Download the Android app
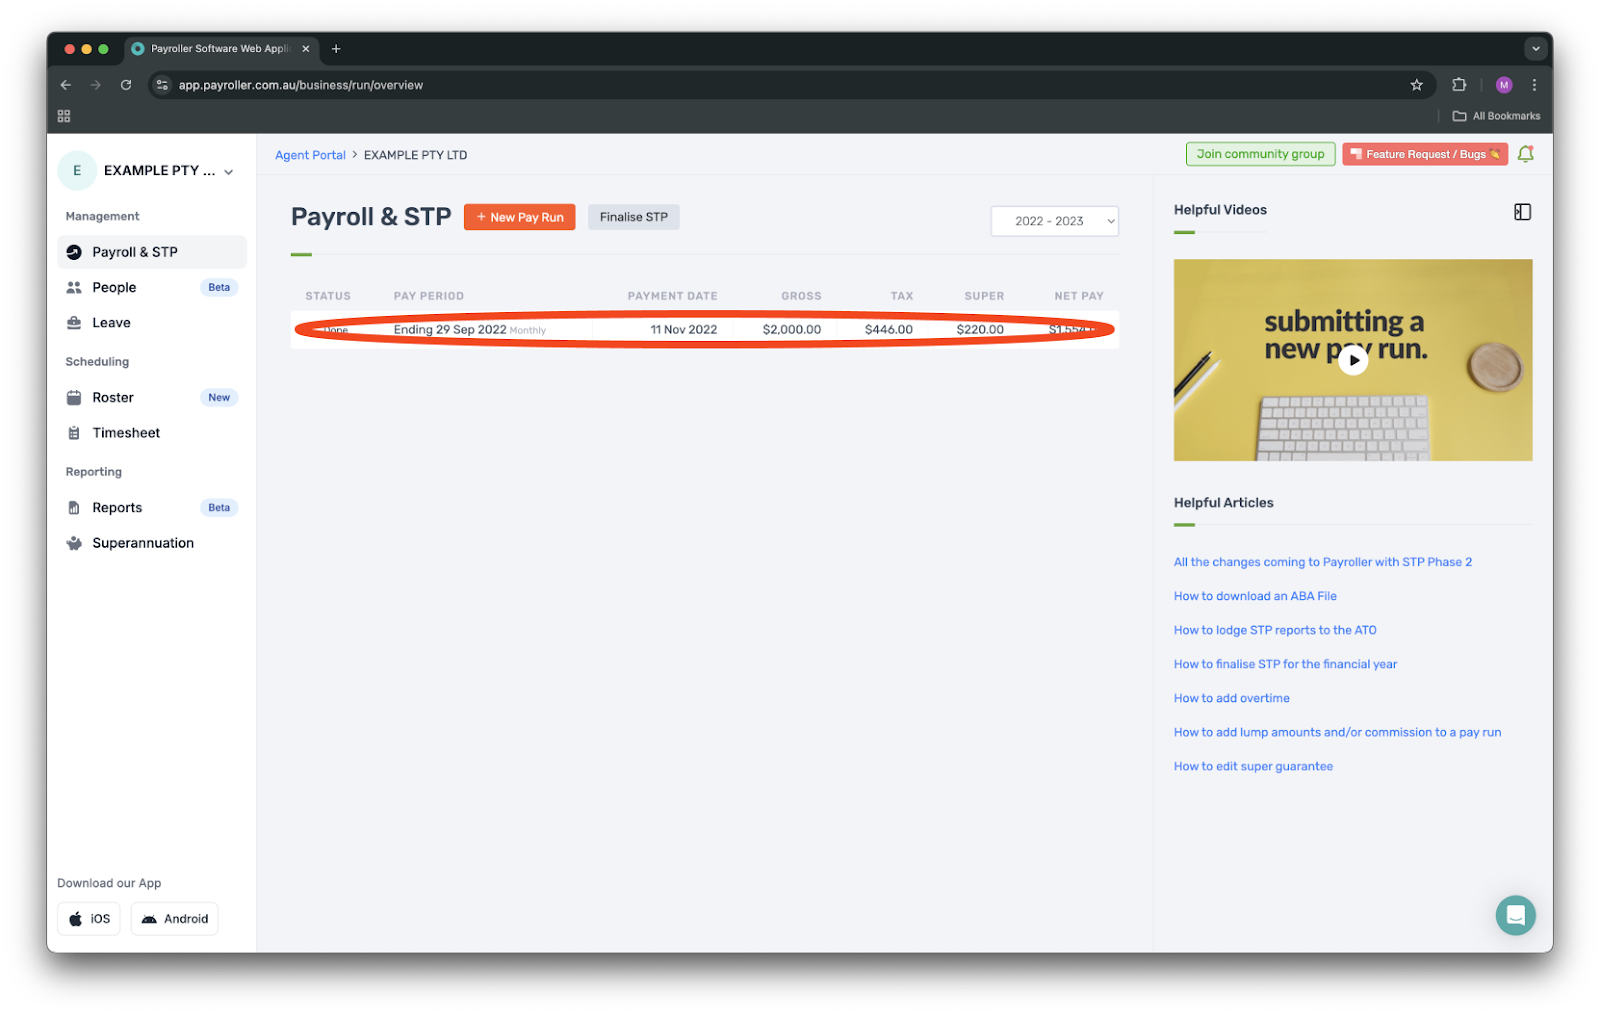 coord(174,919)
